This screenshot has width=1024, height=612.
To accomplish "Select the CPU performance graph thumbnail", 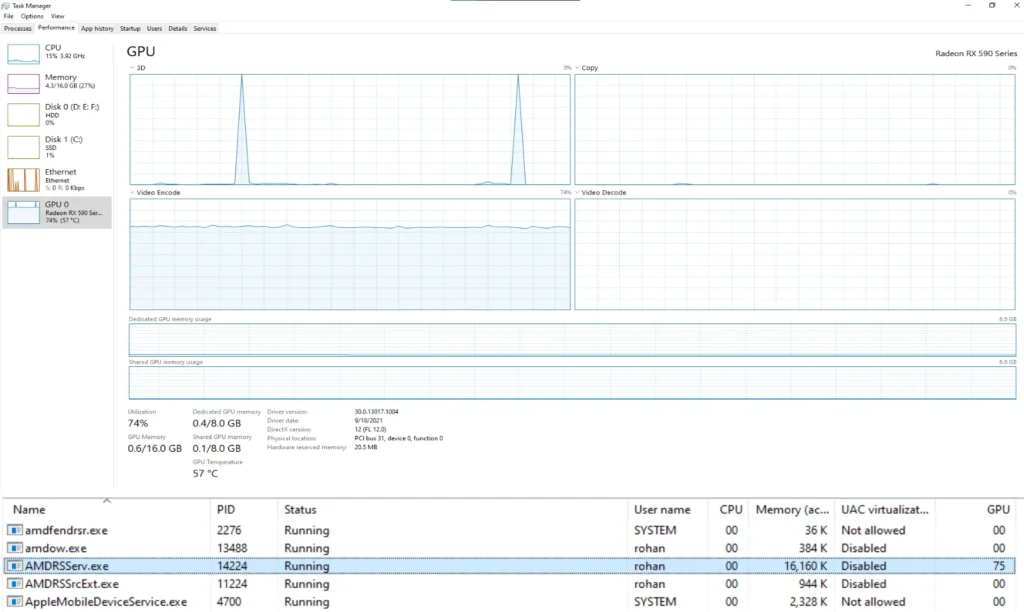I will pyautogui.click(x=23, y=53).
